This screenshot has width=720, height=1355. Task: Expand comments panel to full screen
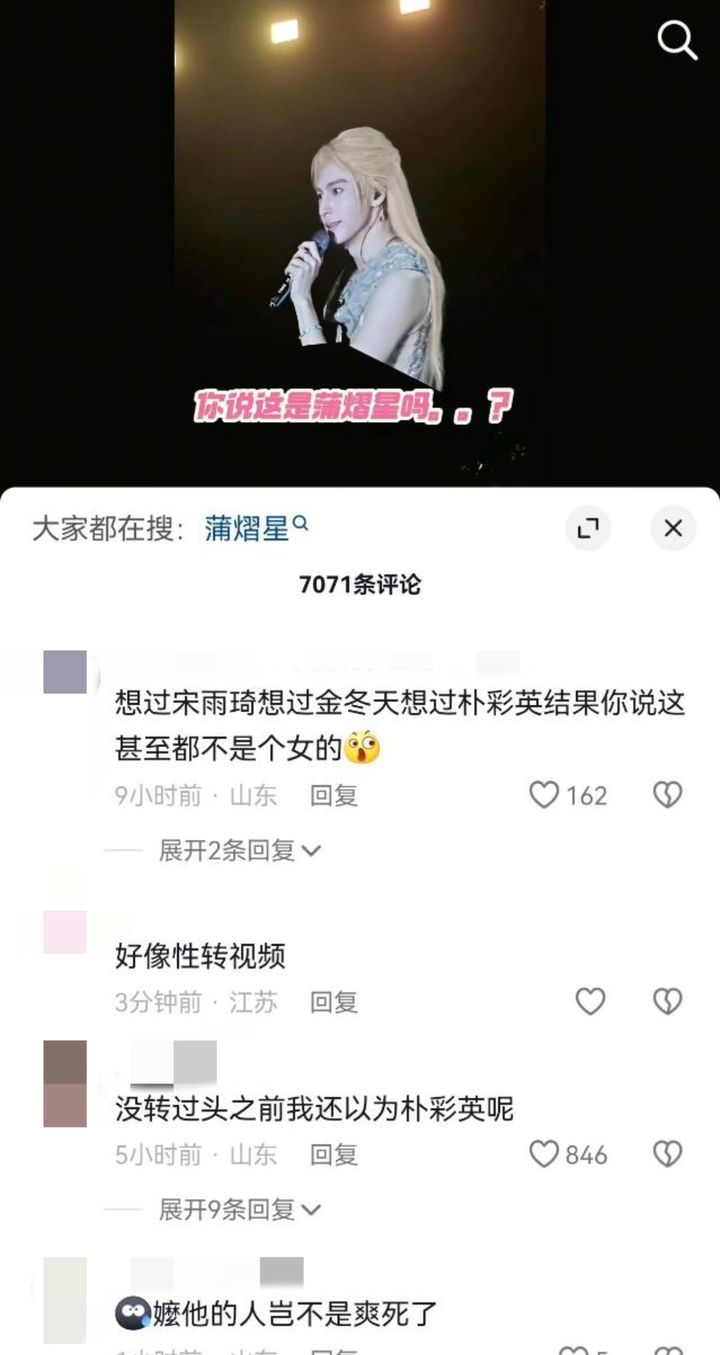(588, 528)
